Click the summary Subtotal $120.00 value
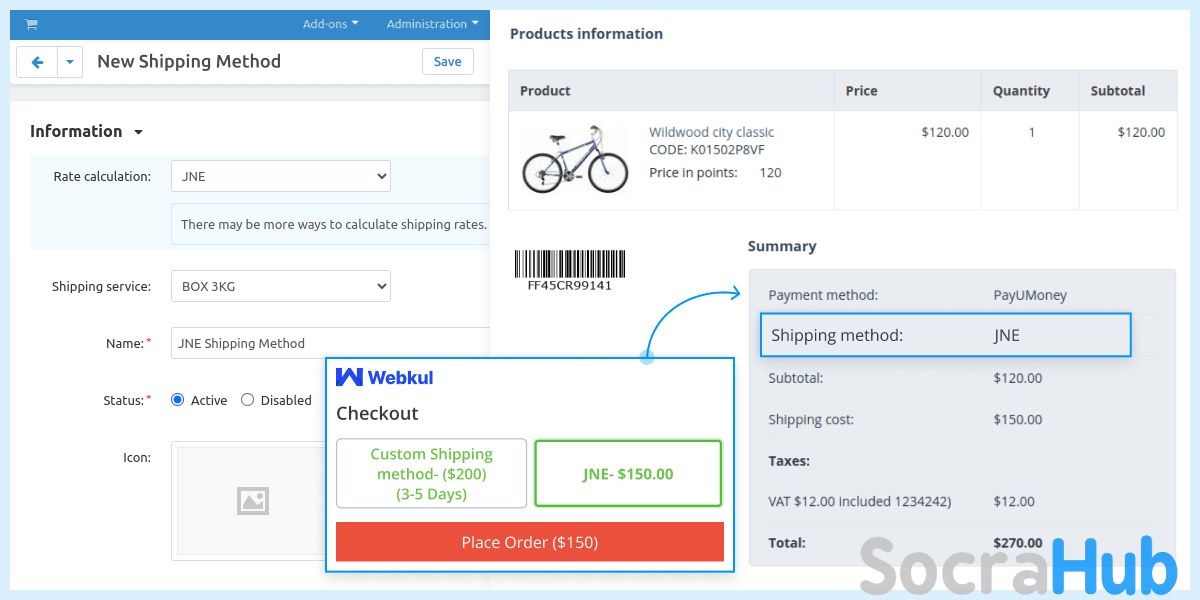The image size is (1200, 600). [1018, 378]
